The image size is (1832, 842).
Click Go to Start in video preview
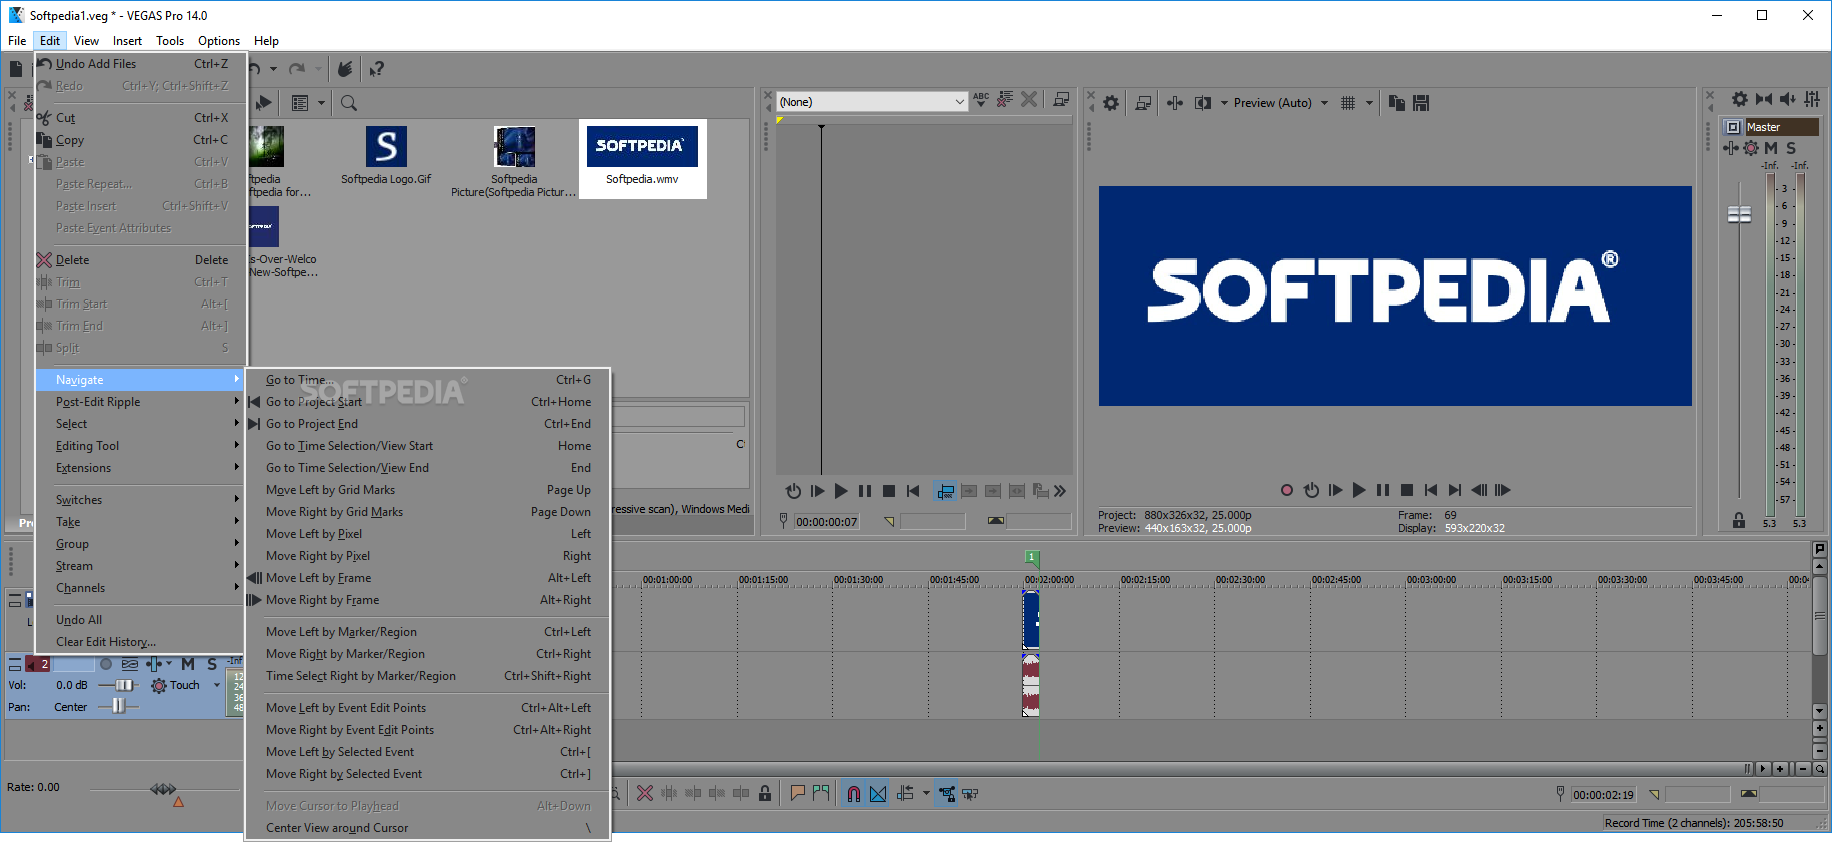pyautogui.click(x=1431, y=490)
